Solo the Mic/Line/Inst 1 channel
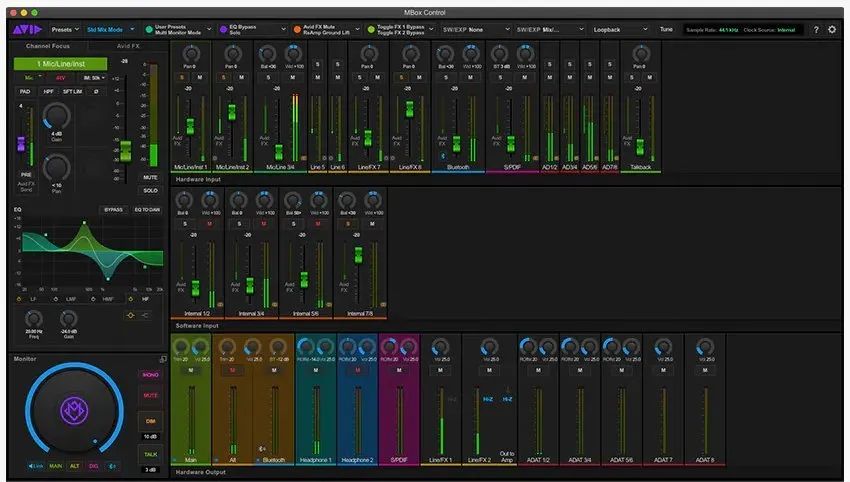This screenshot has height=482, width=850. click(182, 78)
